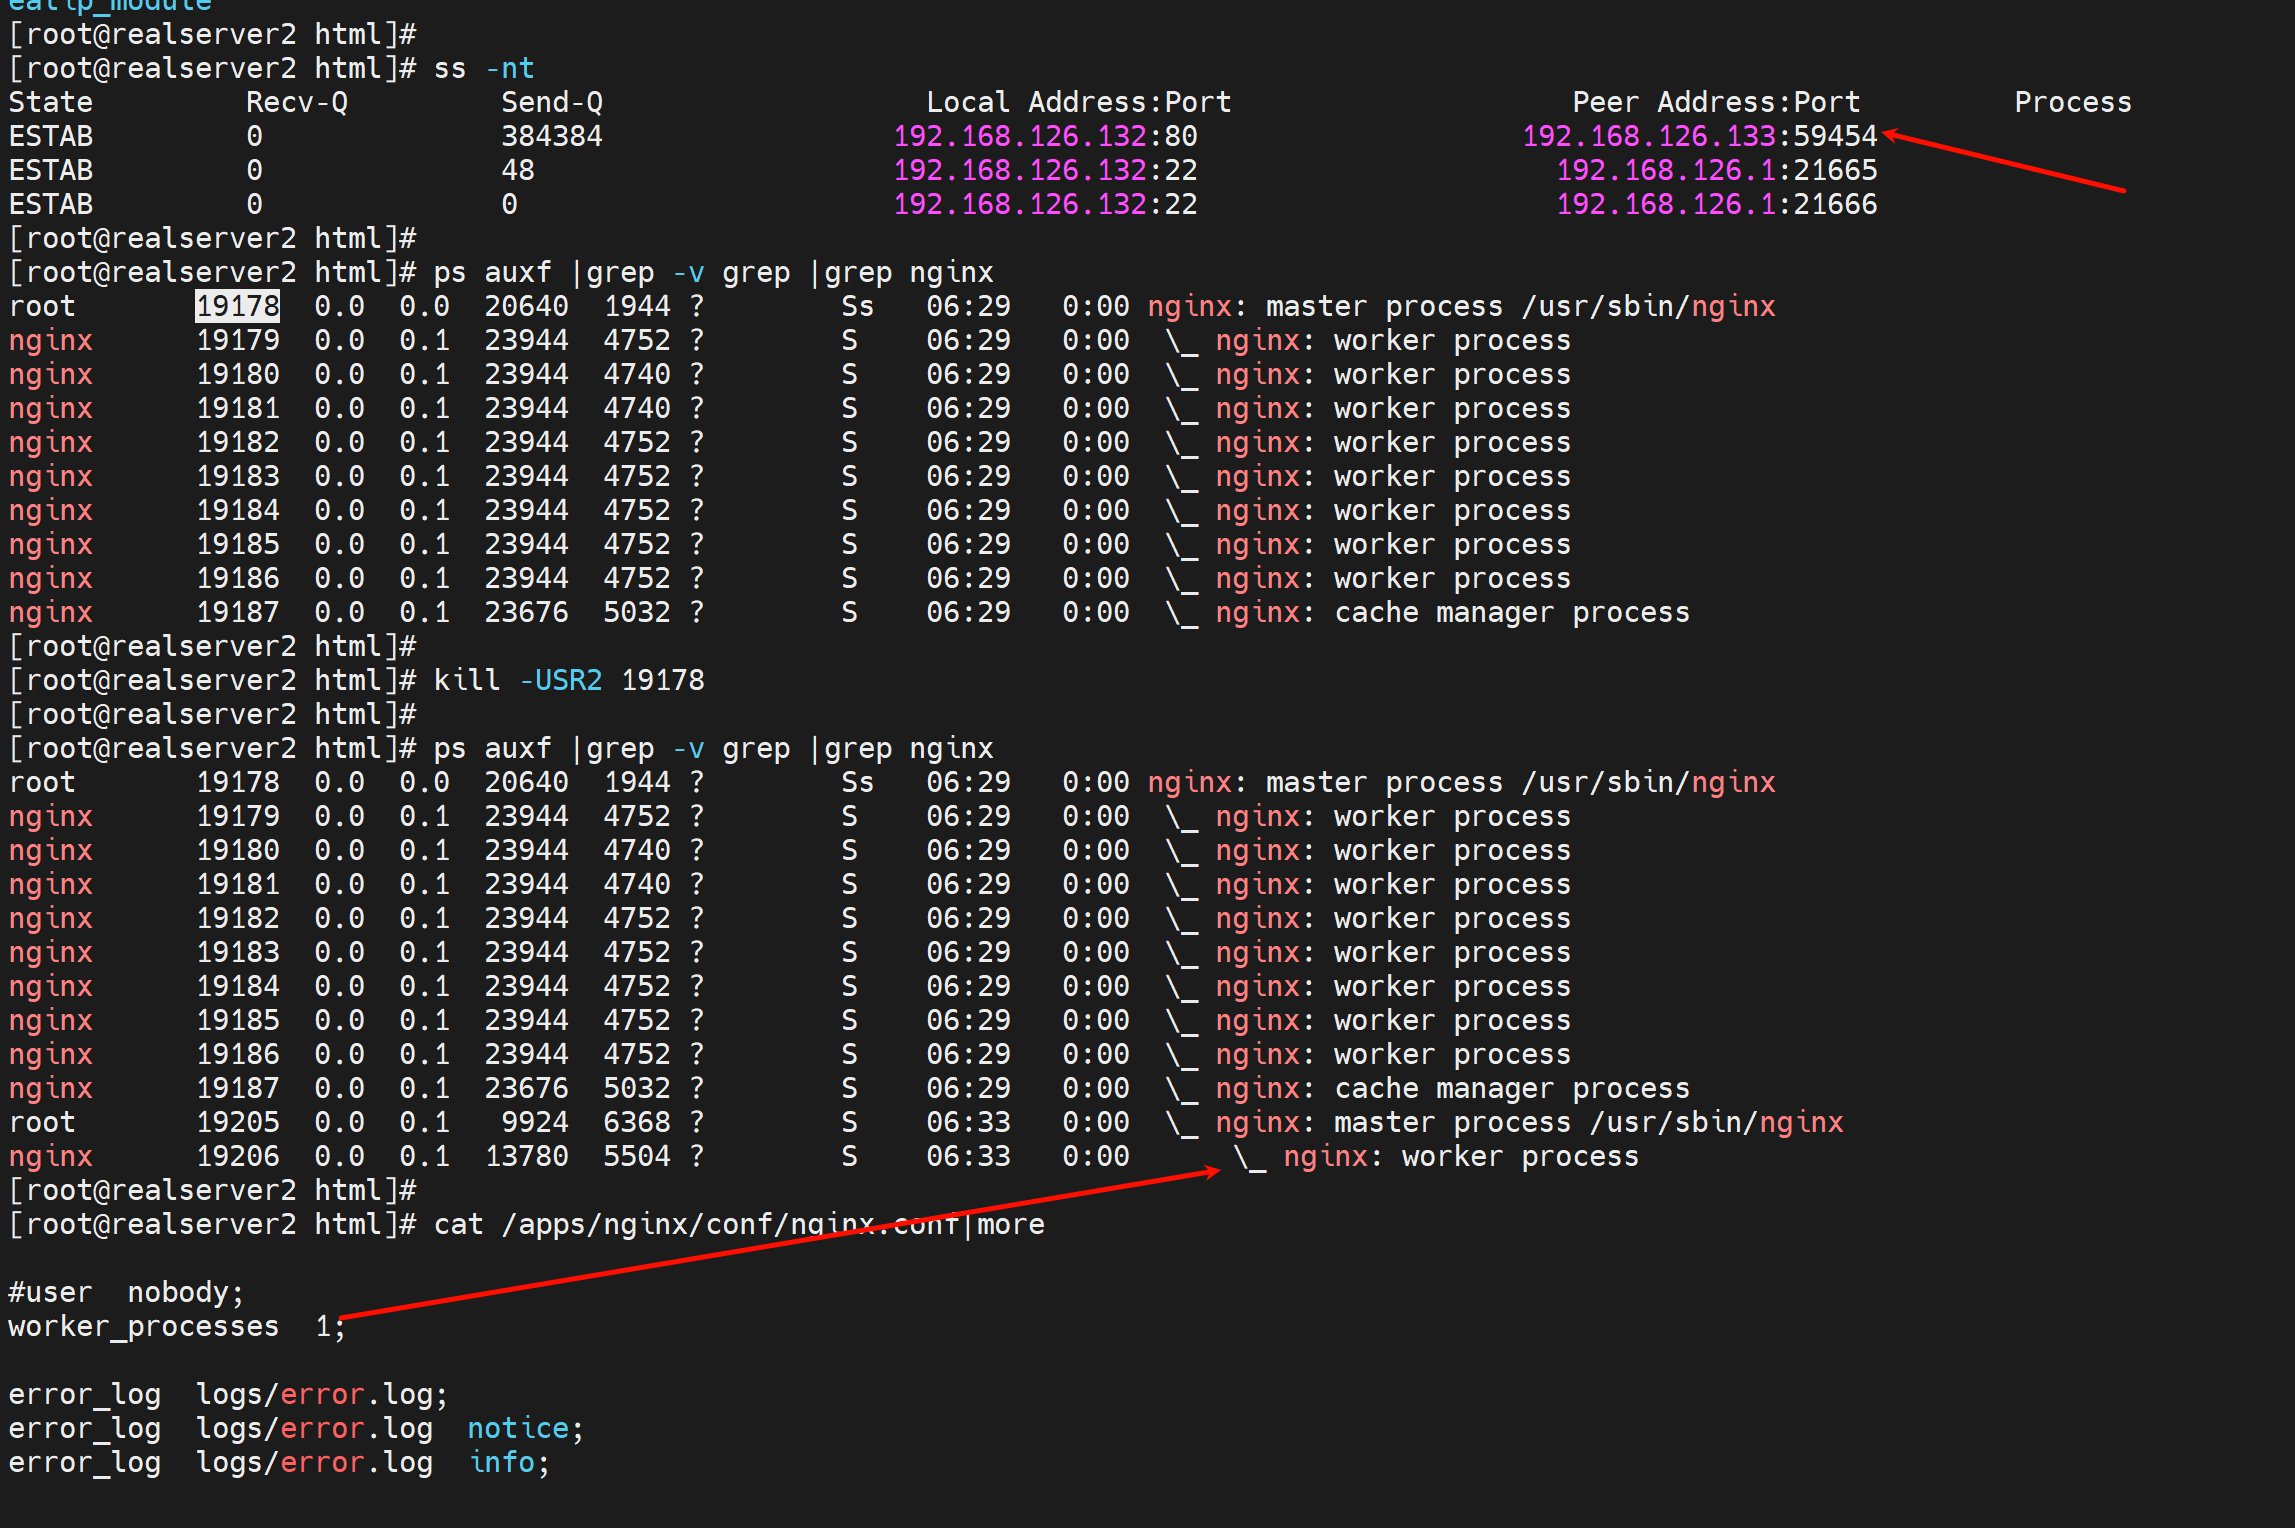Click the 'notice' log level text
2295x1528 pixels.
coord(518,1428)
